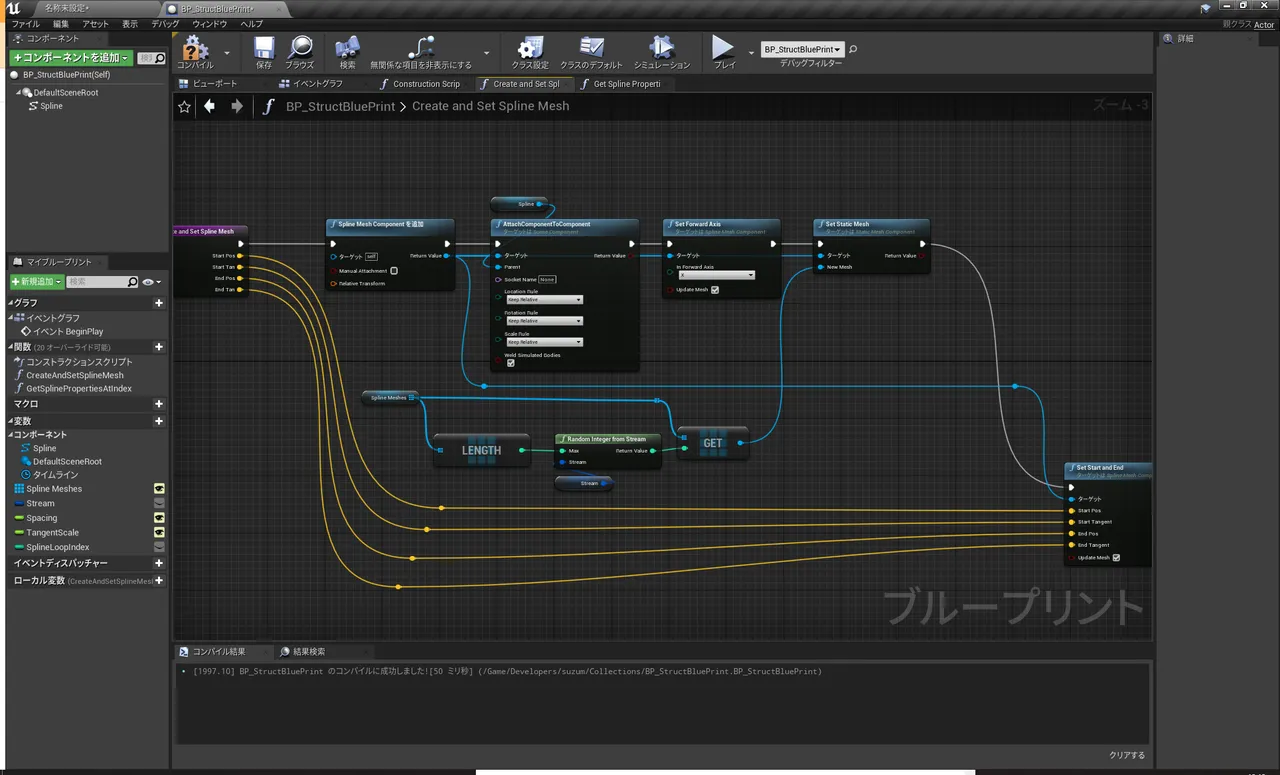Toggle the eye visibility for Spline Meshes variable
This screenshot has width=1280, height=775.
point(158,489)
